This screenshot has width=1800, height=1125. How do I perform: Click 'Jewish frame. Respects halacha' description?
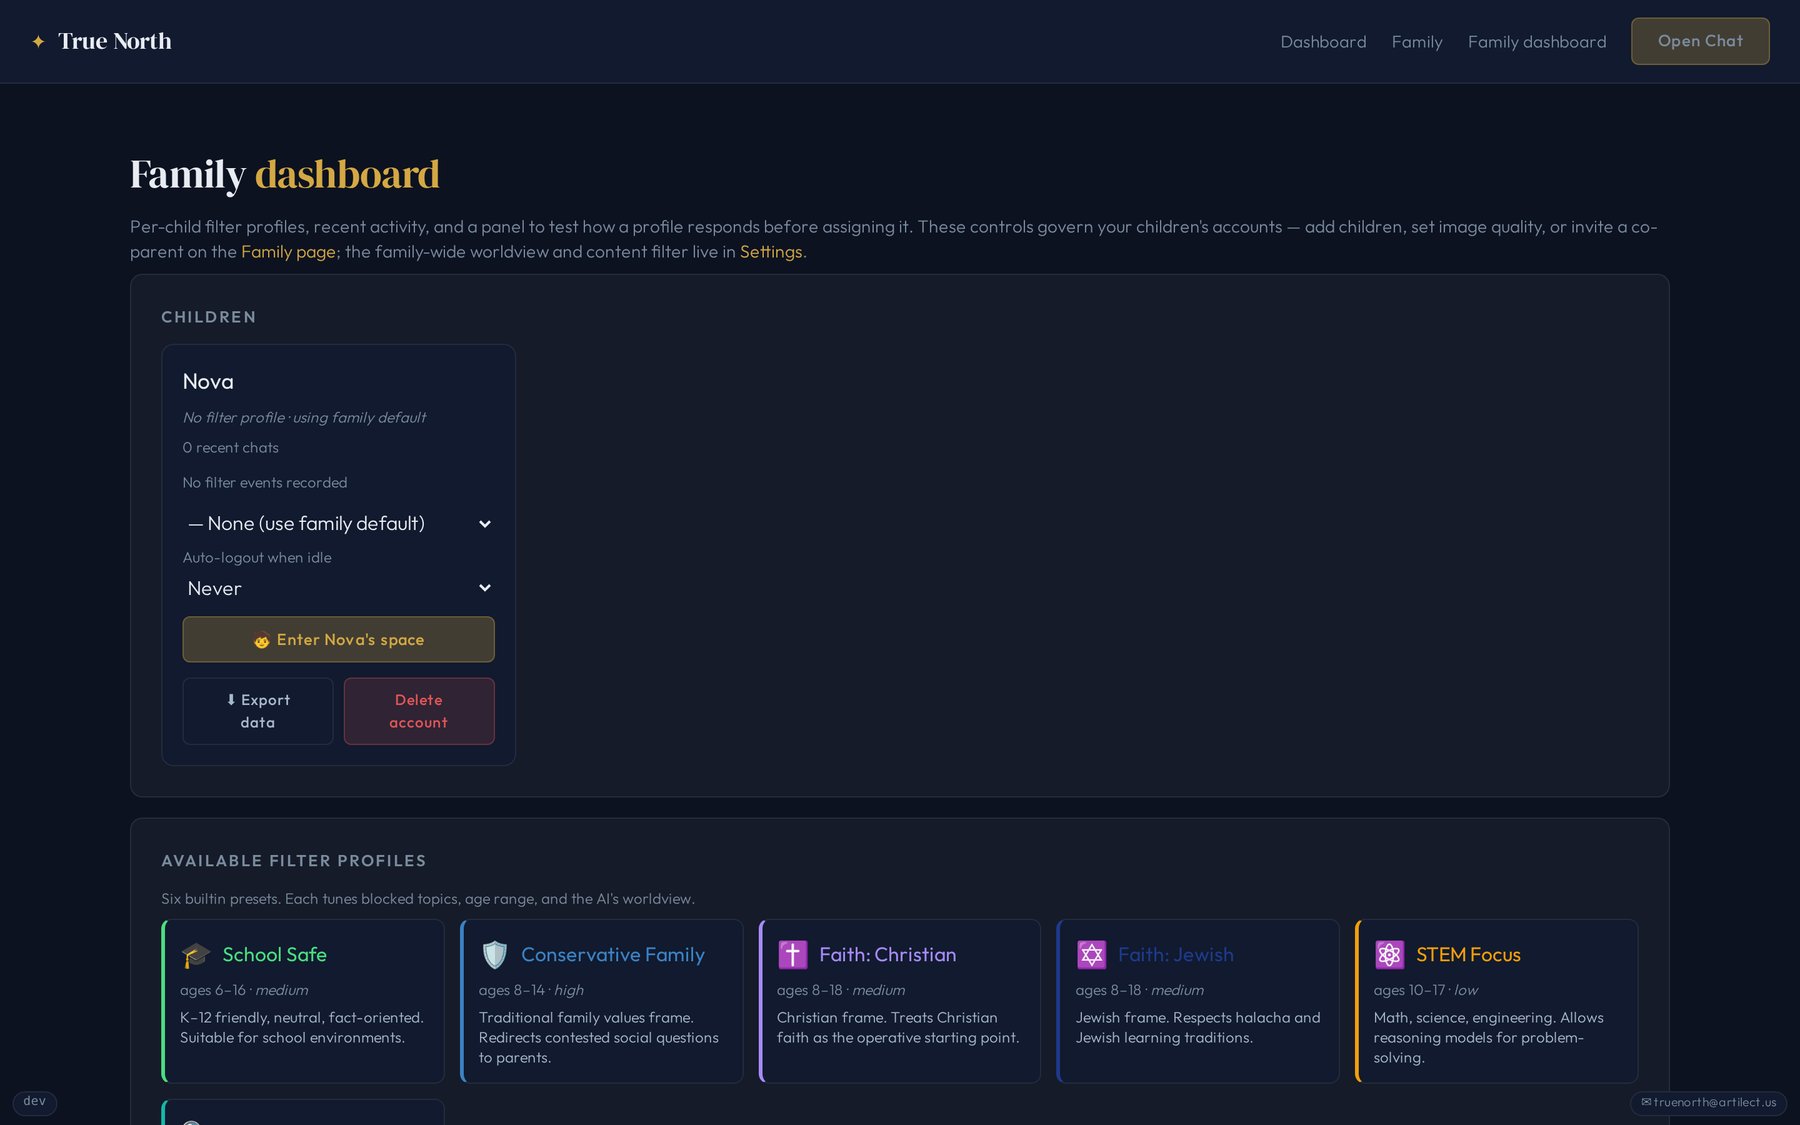pos(1198,1028)
